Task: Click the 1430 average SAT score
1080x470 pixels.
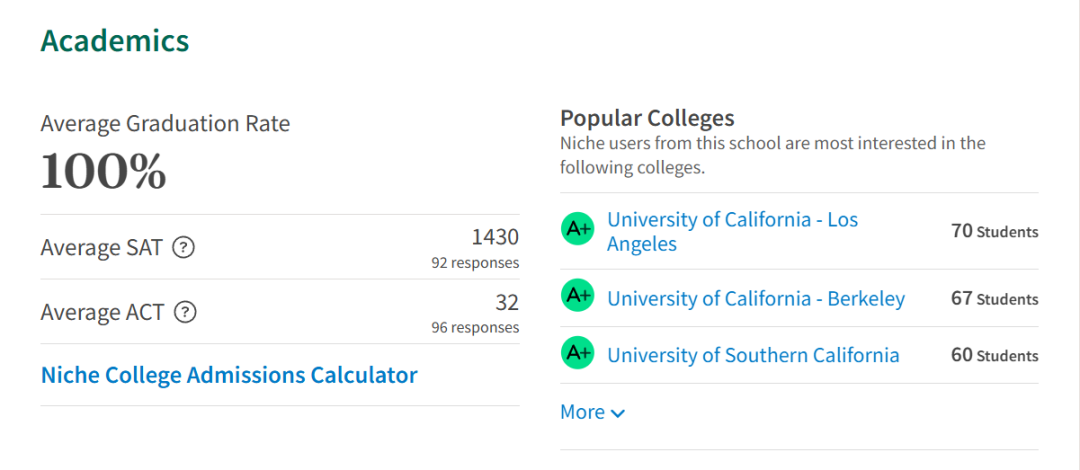Action: 495,238
